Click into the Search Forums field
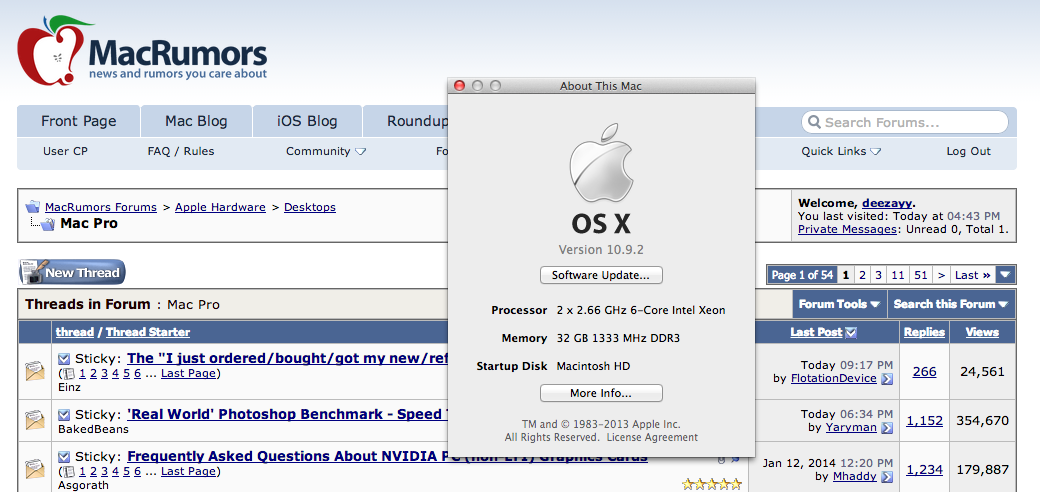The height and width of the screenshot is (492, 1040). tap(905, 122)
